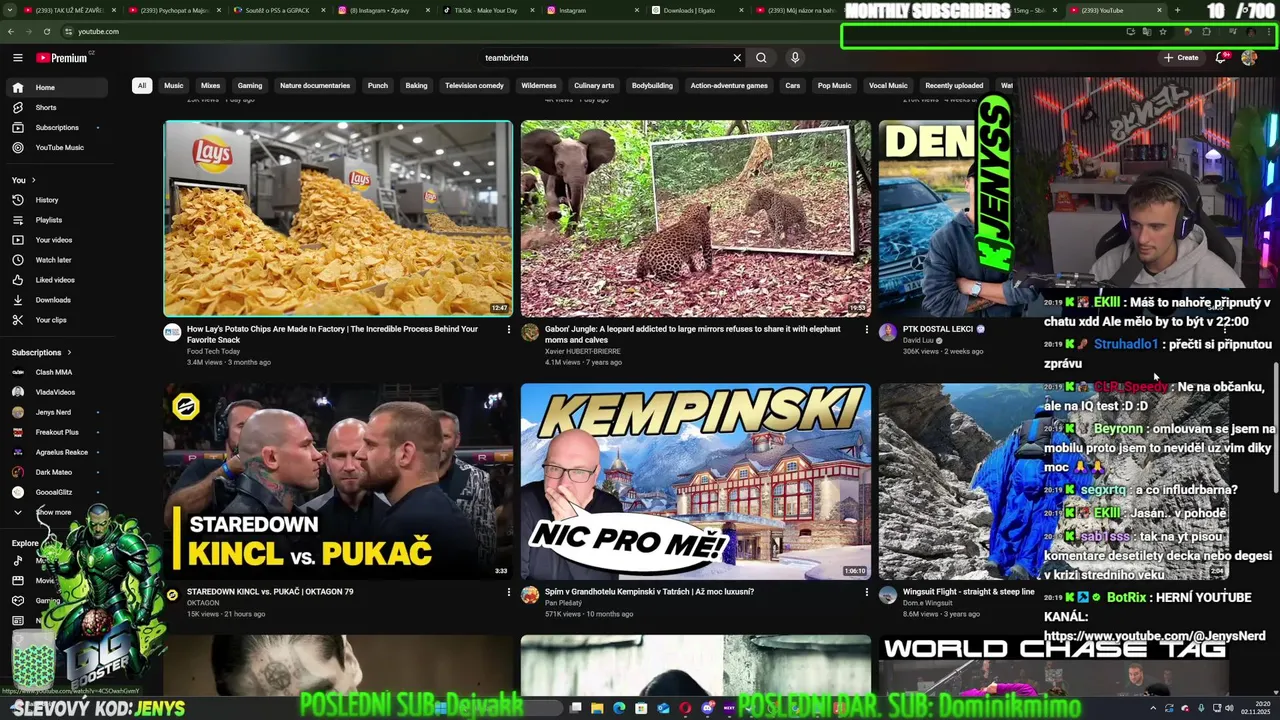
Task: Click the search magnifier button
Action: [x=761, y=58]
